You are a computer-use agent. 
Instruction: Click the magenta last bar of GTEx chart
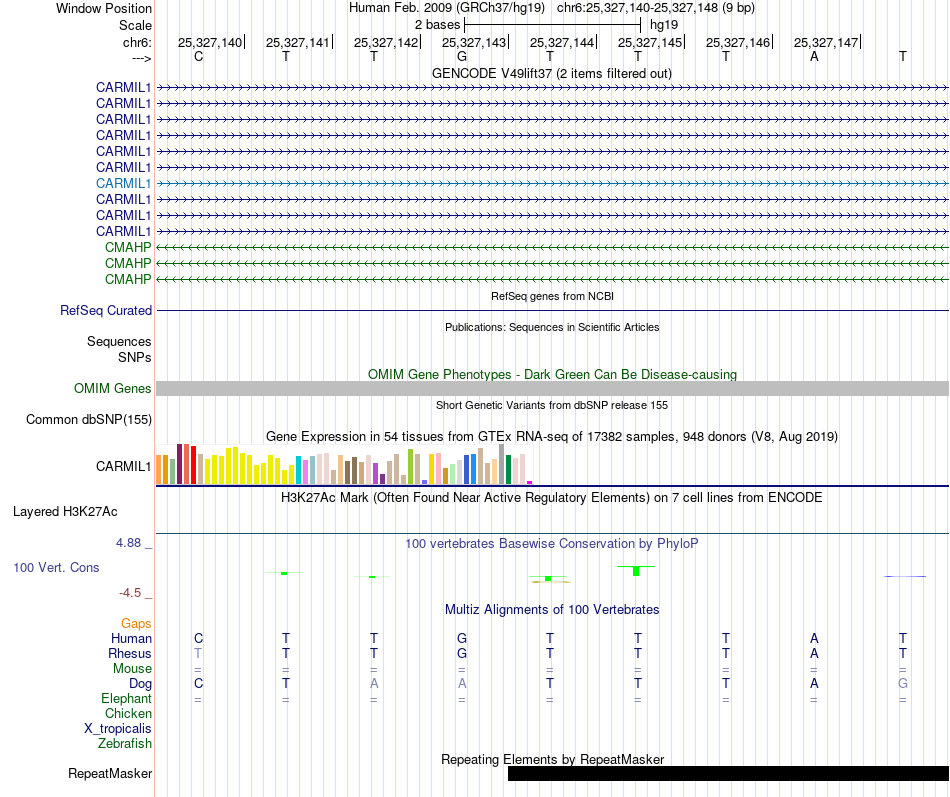(x=530, y=482)
